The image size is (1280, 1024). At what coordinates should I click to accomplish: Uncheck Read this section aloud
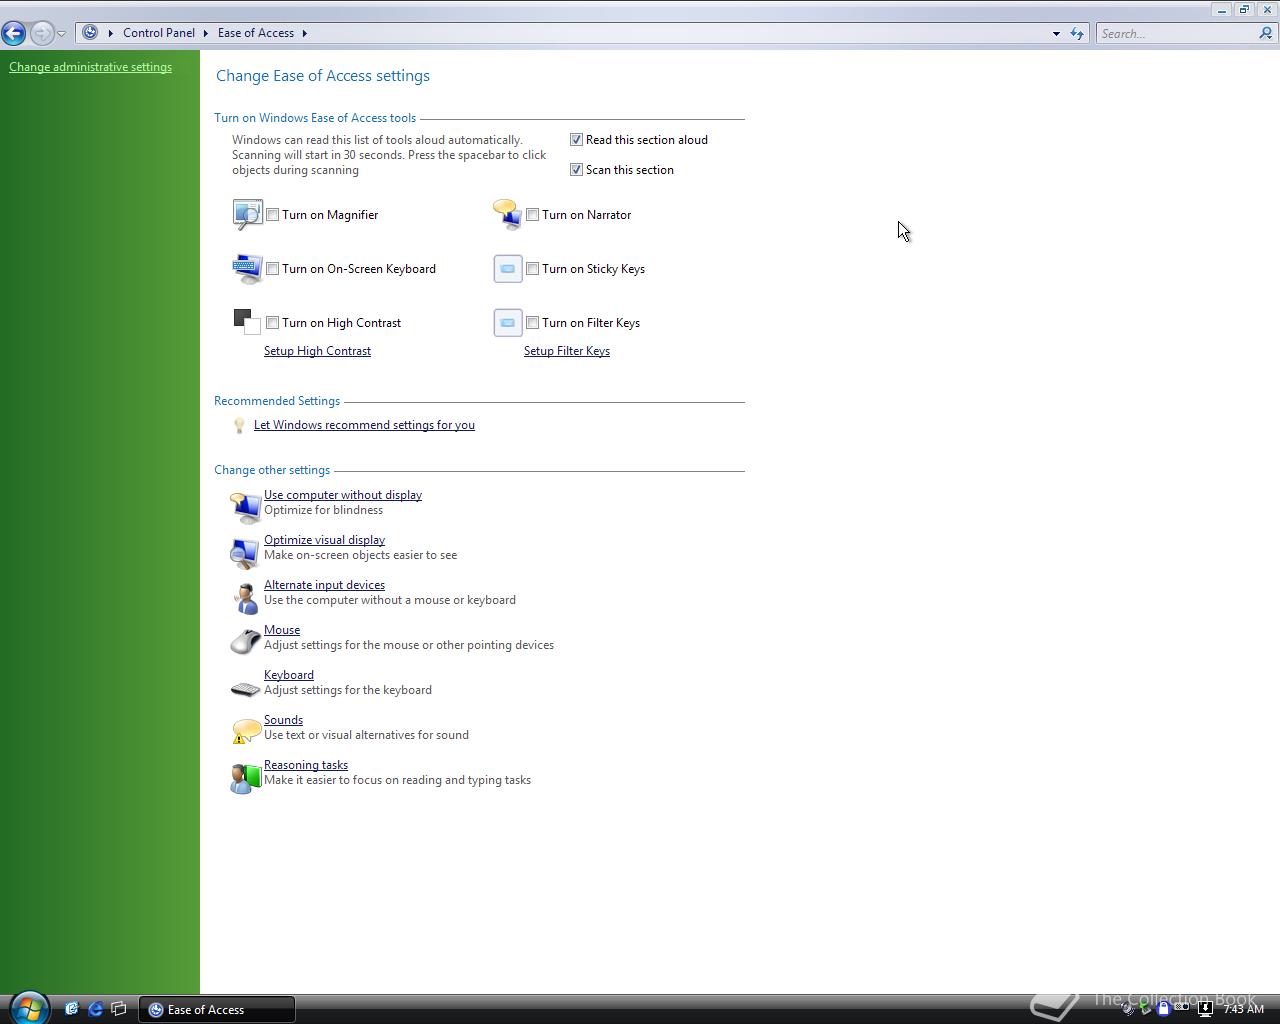(x=576, y=140)
